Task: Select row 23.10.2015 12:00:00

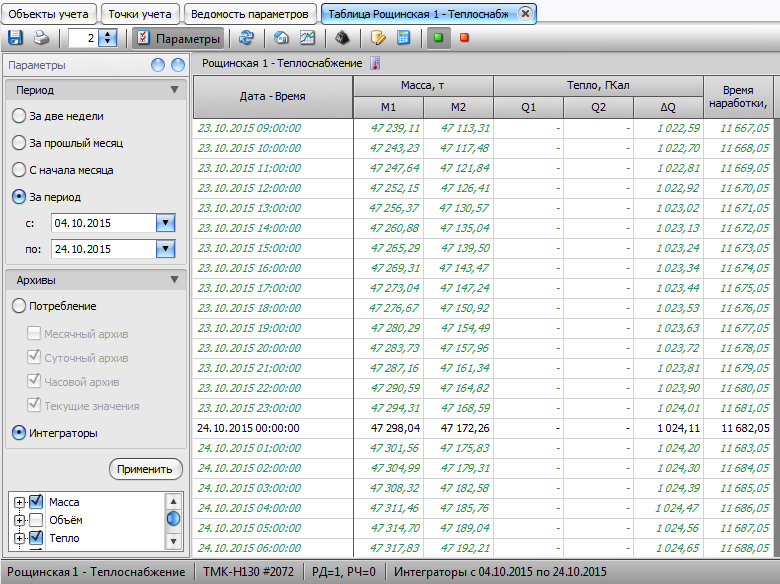Action: click(483, 189)
